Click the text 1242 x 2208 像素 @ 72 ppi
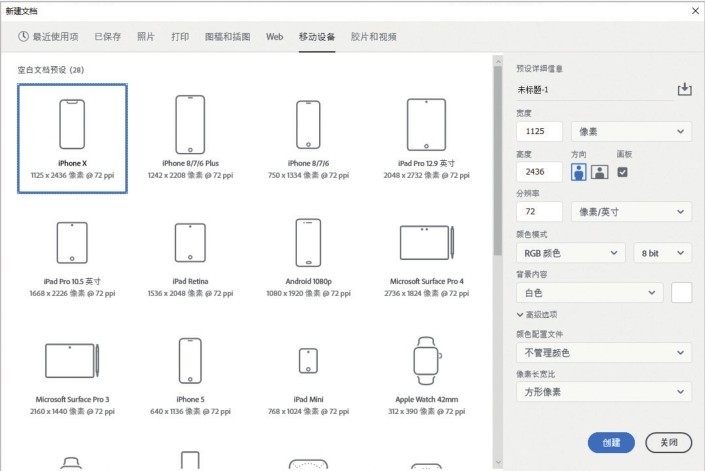Viewport: 705px width, 471px height. [x=190, y=175]
